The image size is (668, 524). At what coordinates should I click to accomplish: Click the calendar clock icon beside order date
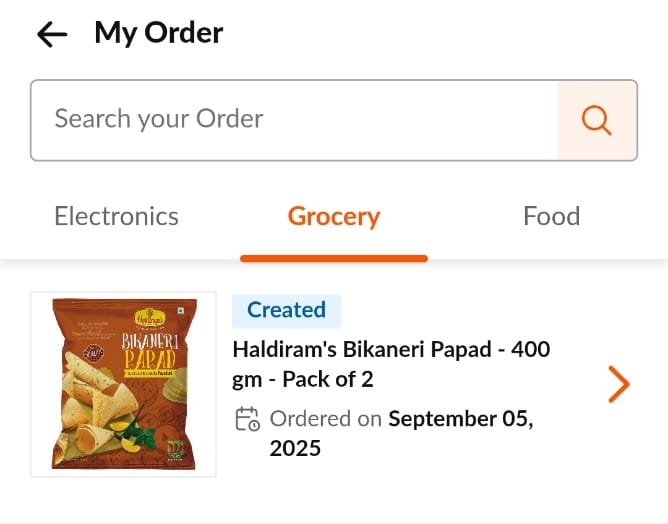click(x=247, y=419)
